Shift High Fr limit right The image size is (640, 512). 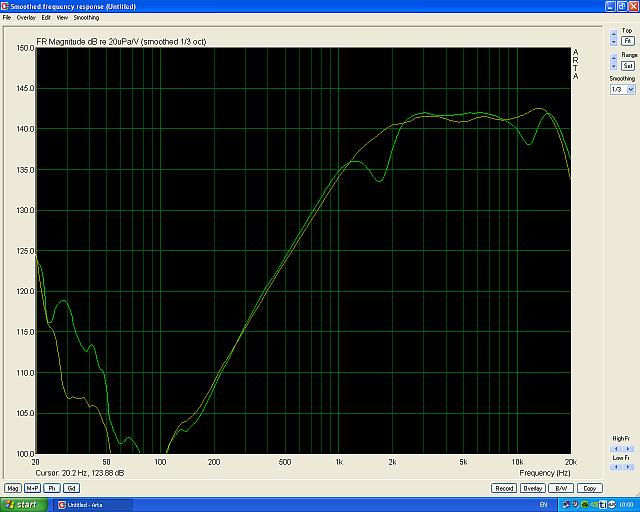click(x=627, y=448)
